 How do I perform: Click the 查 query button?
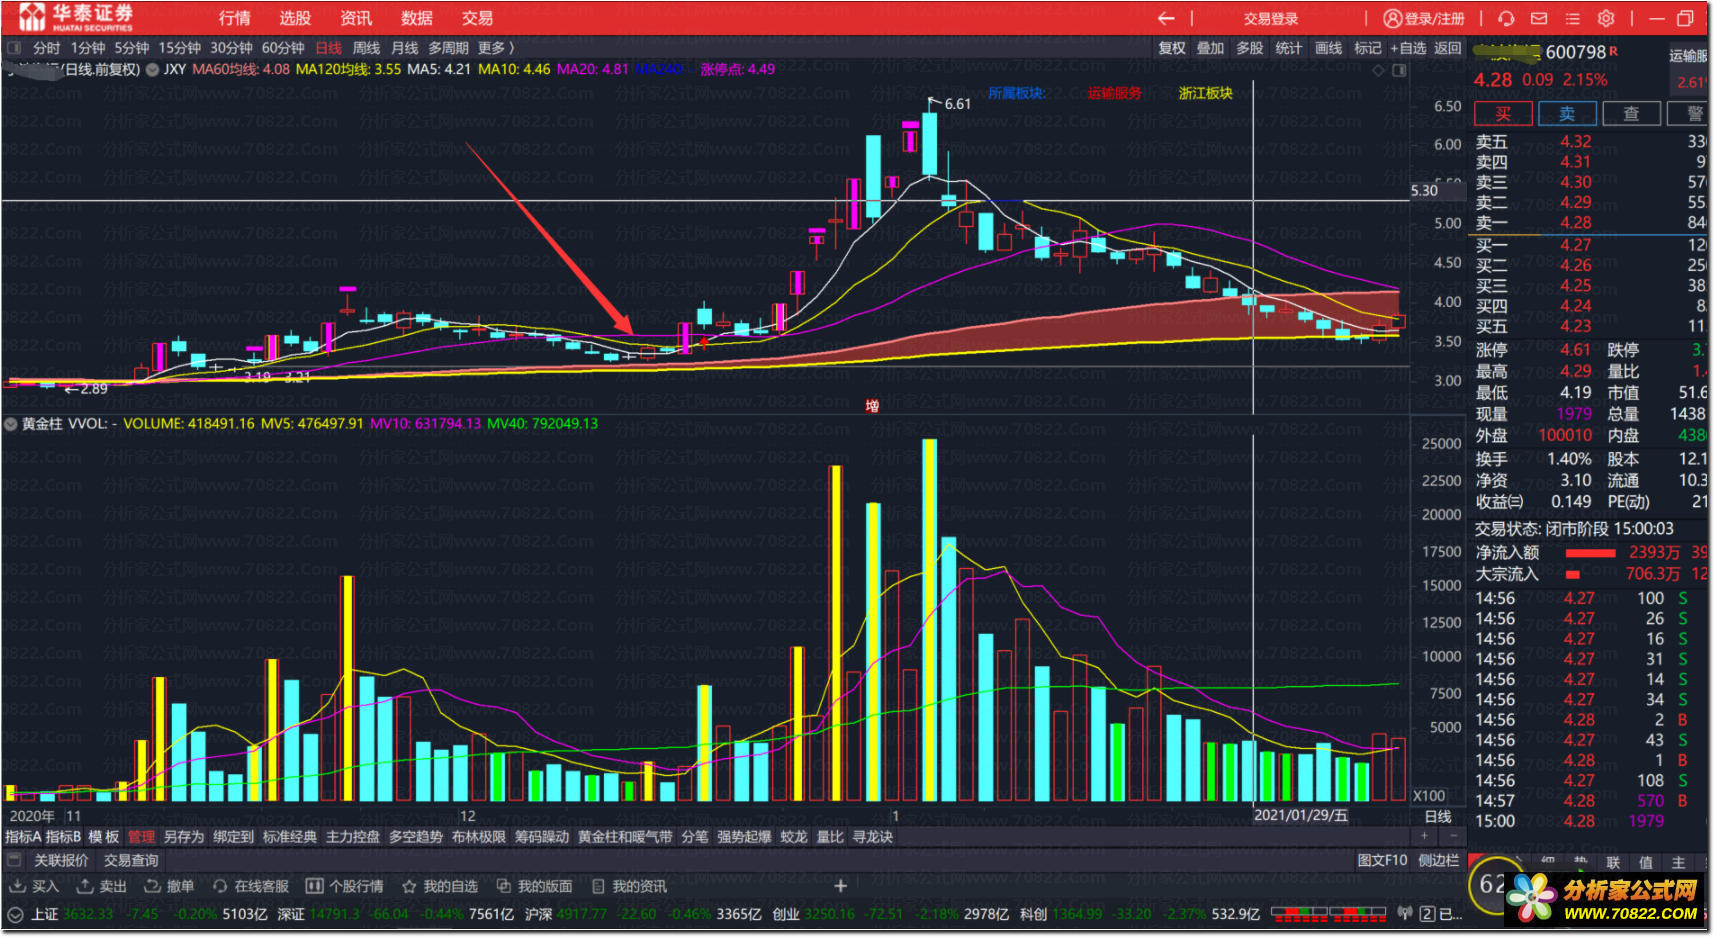pos(1631,114)
